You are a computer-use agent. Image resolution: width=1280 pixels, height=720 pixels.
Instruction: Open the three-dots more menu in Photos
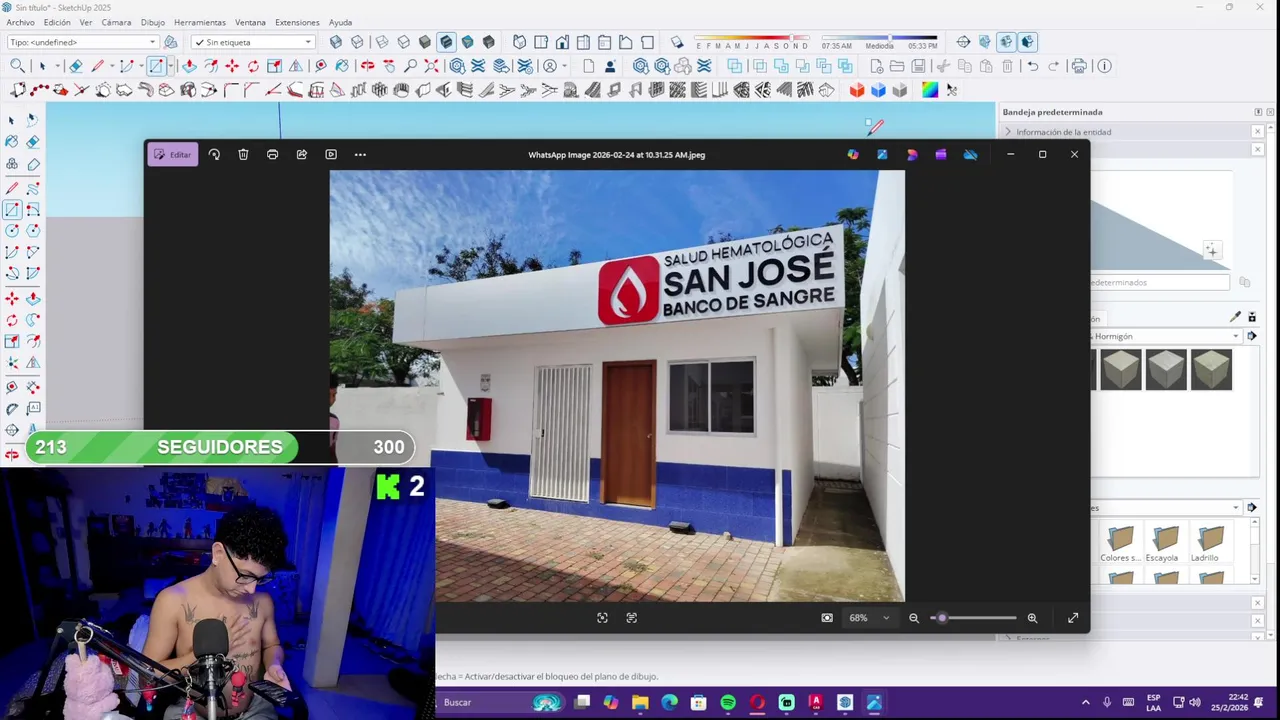[360, 154]
